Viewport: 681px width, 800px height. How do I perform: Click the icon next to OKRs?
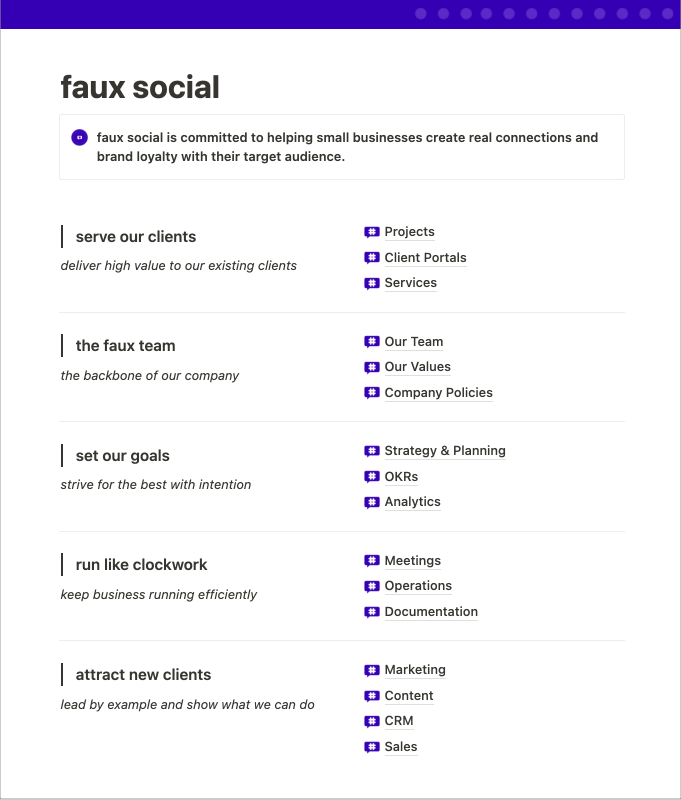(x=371, y=477)
